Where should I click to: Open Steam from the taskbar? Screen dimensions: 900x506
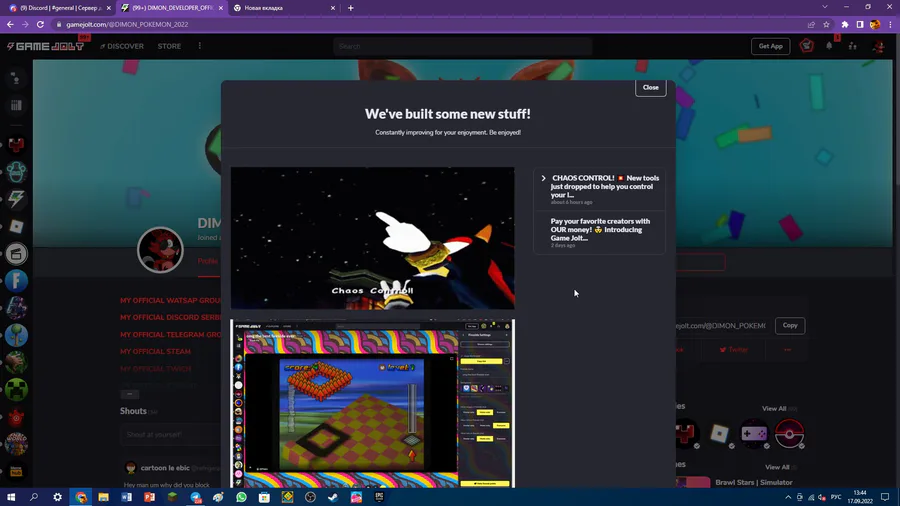333,497
